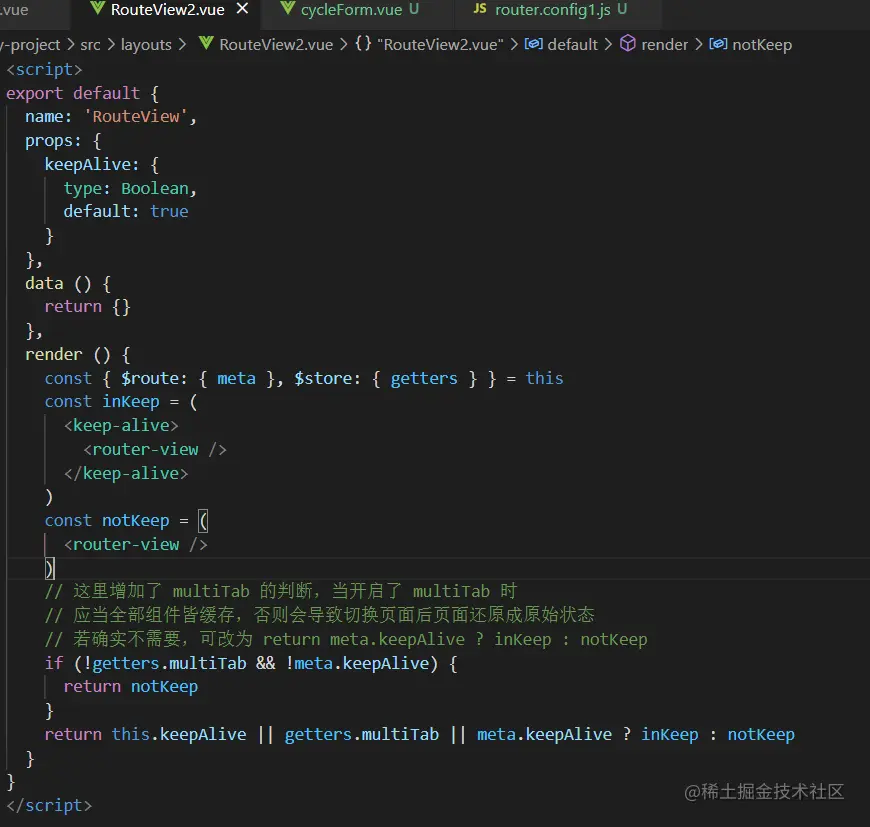Click the comment starting "应当全部组件皆缓存"
This screenshot has width=870, height=827.
pyautogui.click(x=320, y=615)
